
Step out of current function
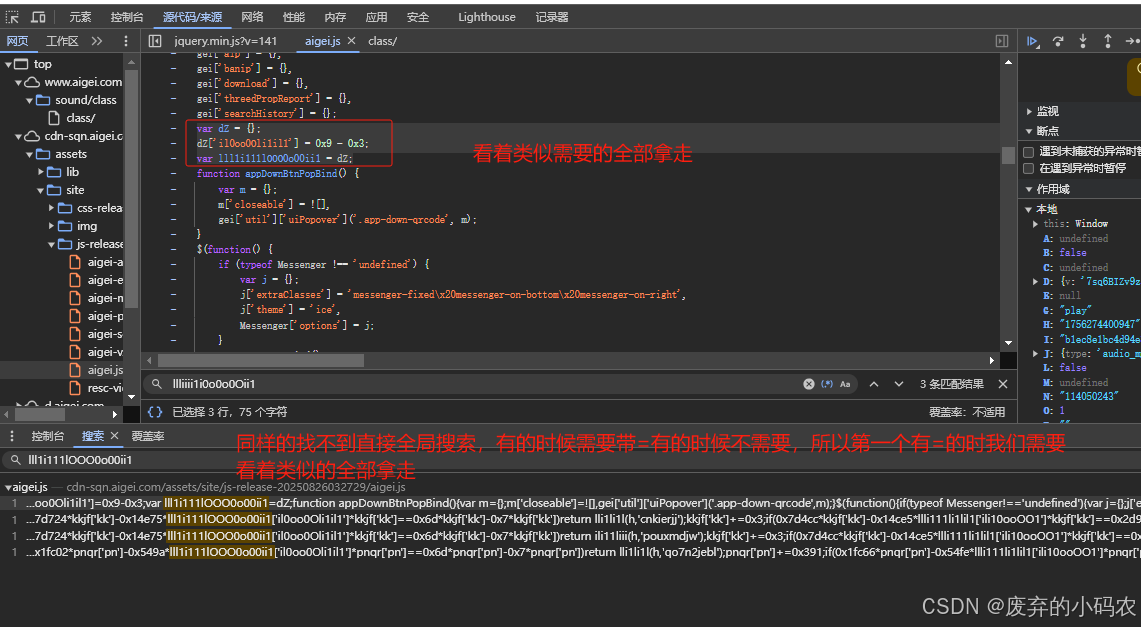(1108, 41)
